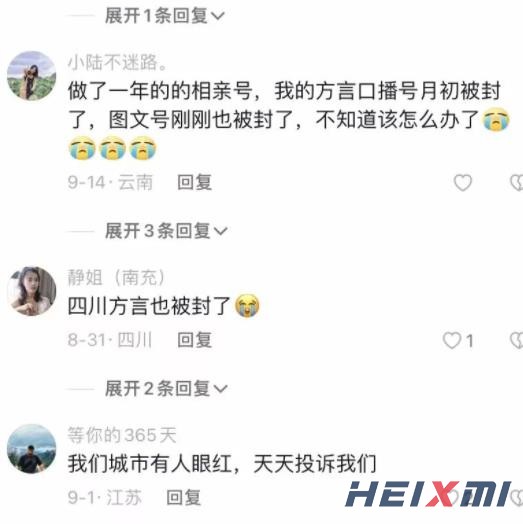The height and width of the screenshot is (524, 523).
Task: Select the comment text 四川方言也被封了
Action: point(149,306)
